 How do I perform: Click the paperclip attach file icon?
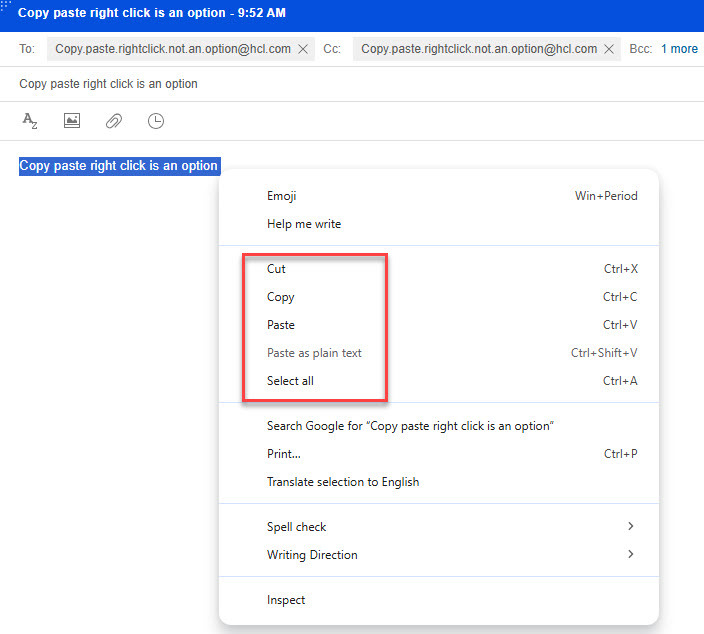[114, 121]
